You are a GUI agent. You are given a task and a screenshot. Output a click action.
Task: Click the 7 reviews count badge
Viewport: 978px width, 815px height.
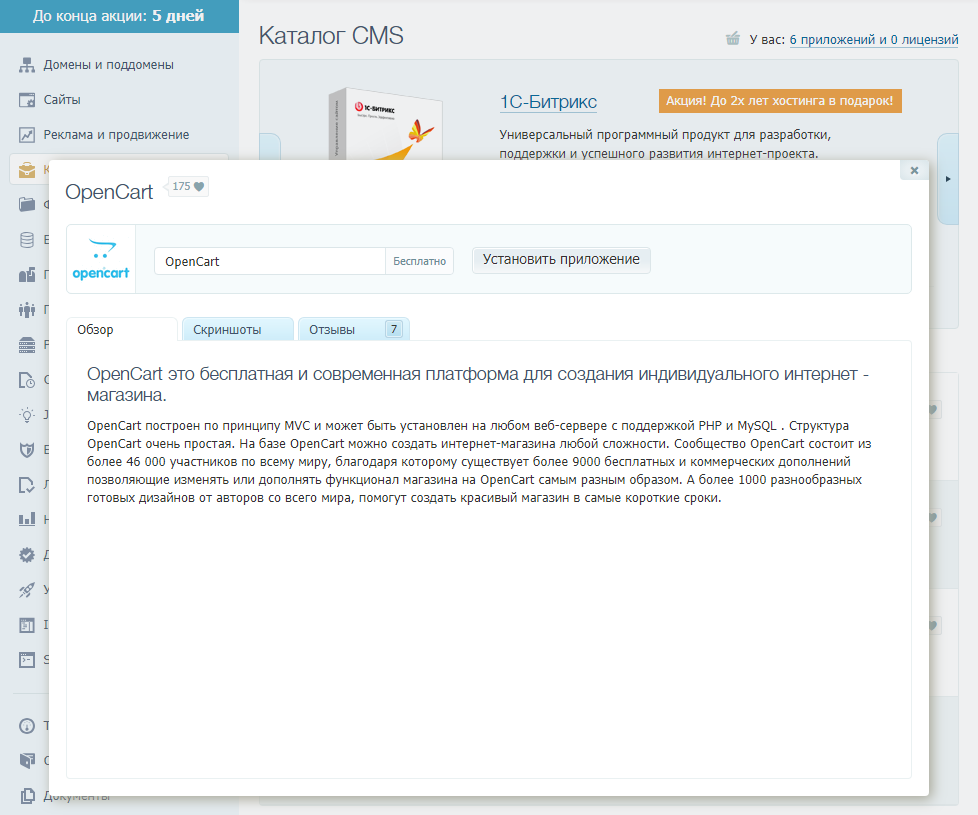pos(394,329)
